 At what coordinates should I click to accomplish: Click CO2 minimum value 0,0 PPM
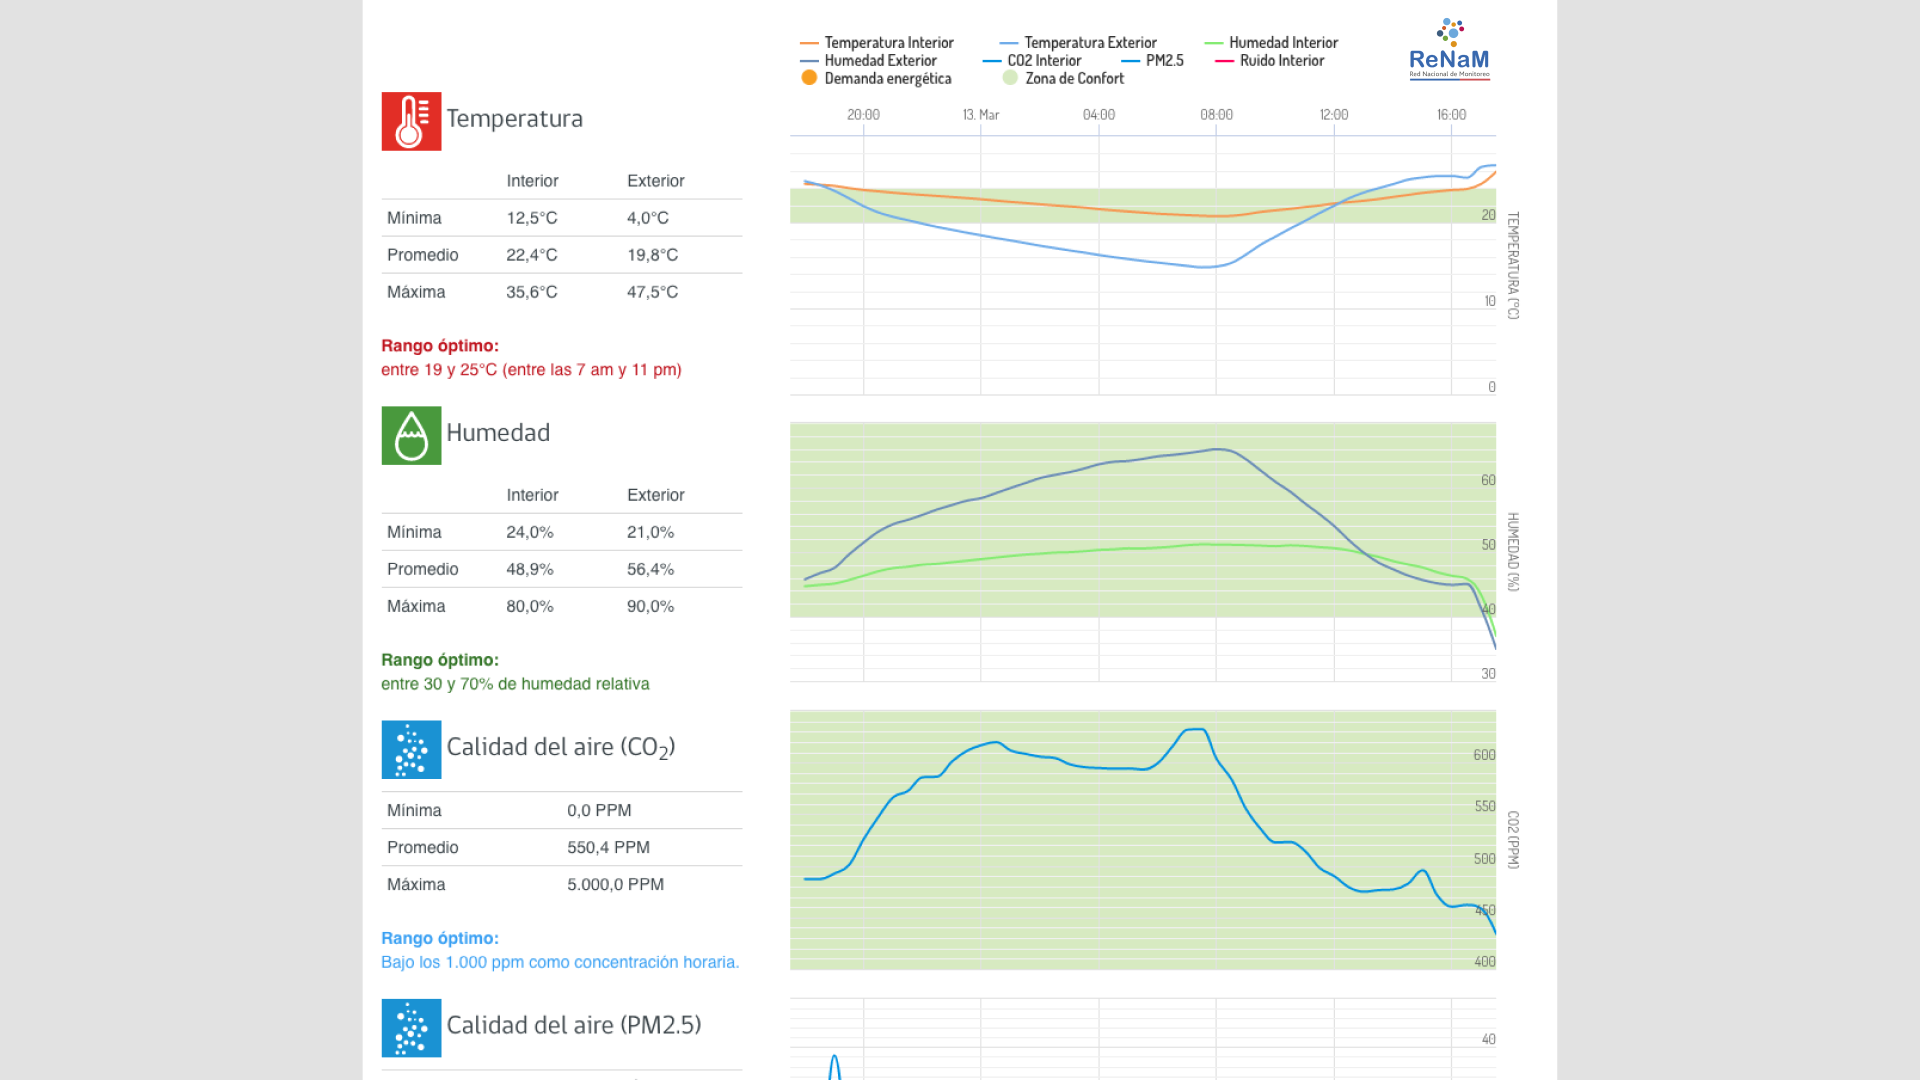tap(599, 810)
